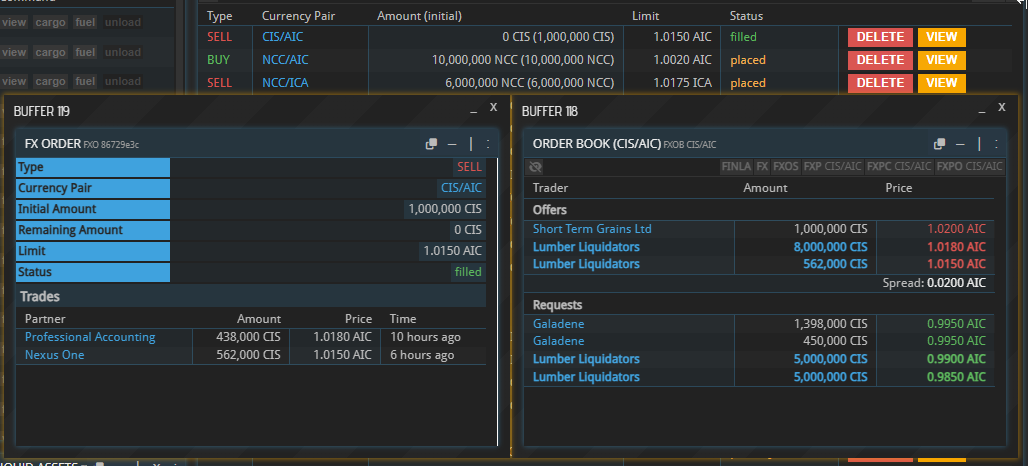View the NCC/AIC buy order
This screenshot has height=466, width=1028.
[941, 60]
